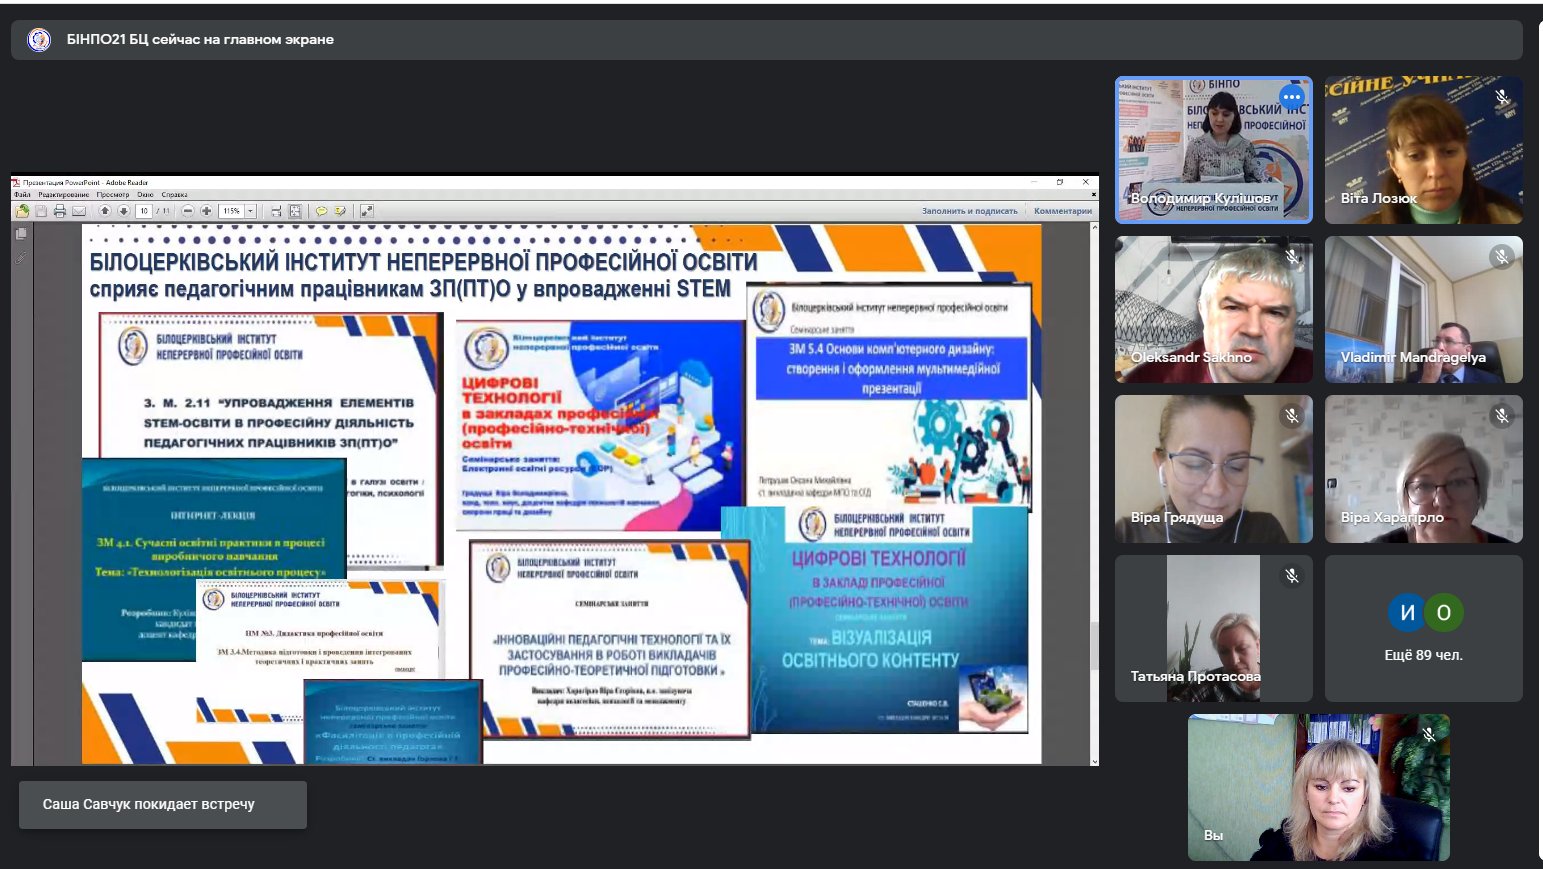Select the highlight text tool icon
This screenshot has width=1543, height=869.
(340, 211)
